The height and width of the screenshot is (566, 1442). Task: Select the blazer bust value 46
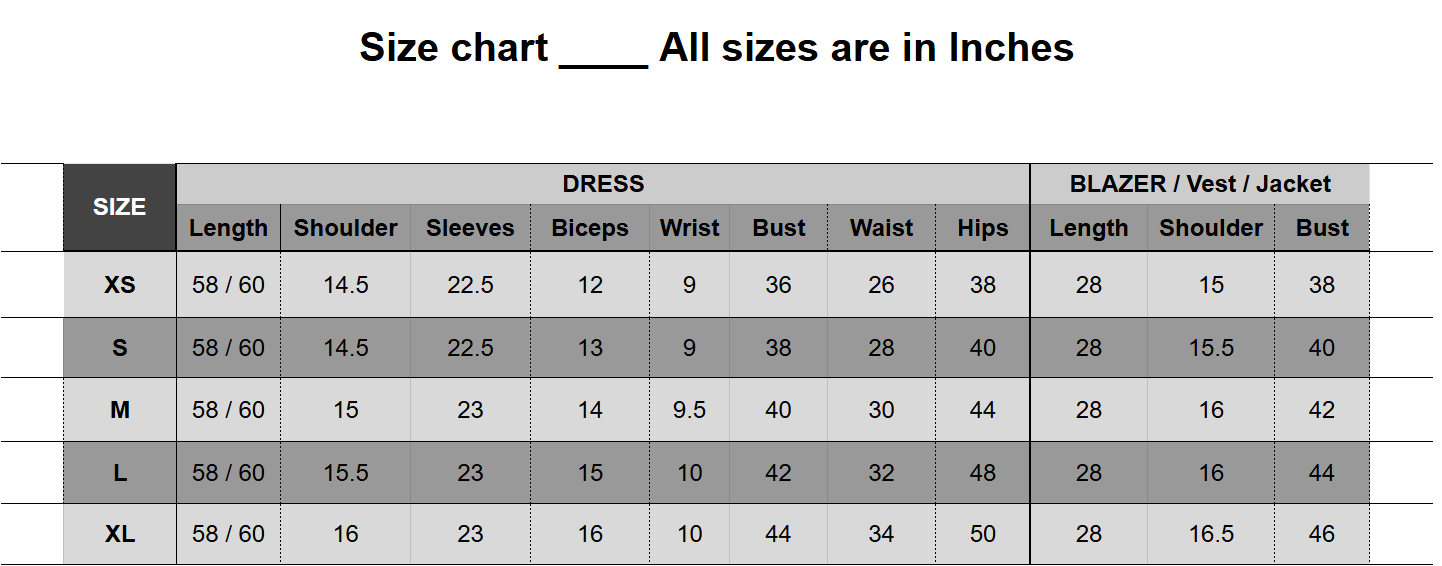pos(1321,535)
